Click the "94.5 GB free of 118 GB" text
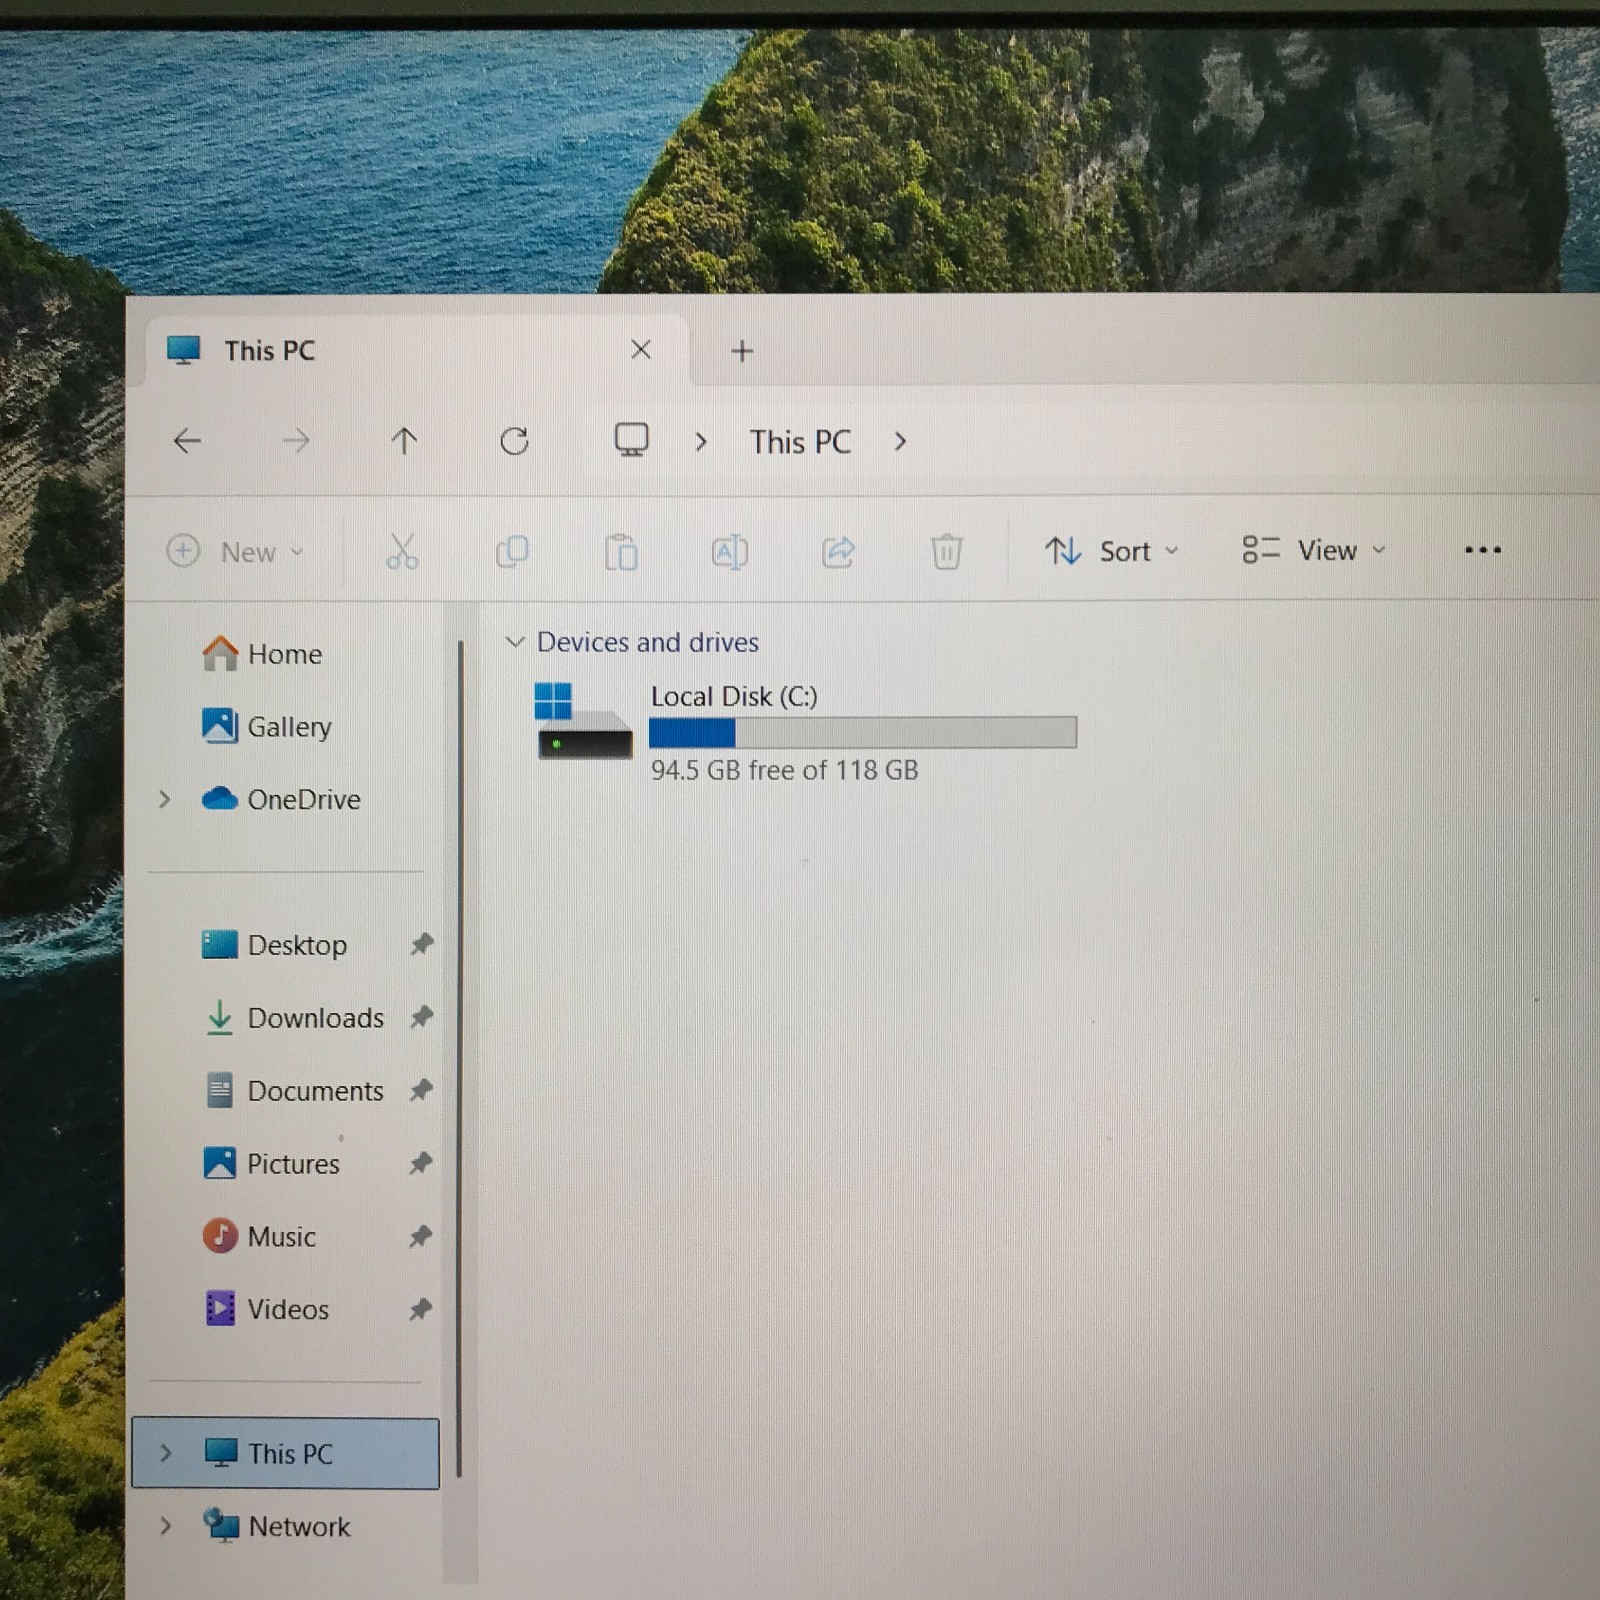The width and height of the screenshot is (1600, 1600). [x=784, y=770]
